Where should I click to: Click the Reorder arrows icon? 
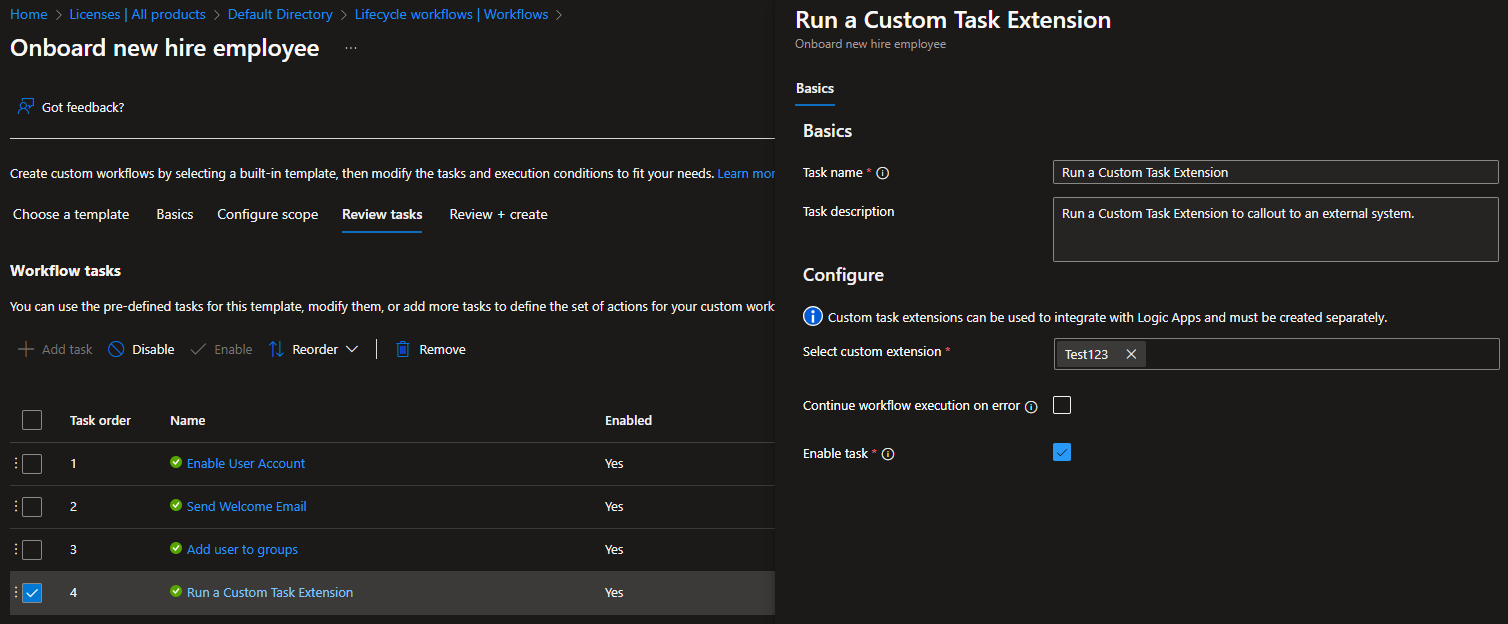point(277,349)
